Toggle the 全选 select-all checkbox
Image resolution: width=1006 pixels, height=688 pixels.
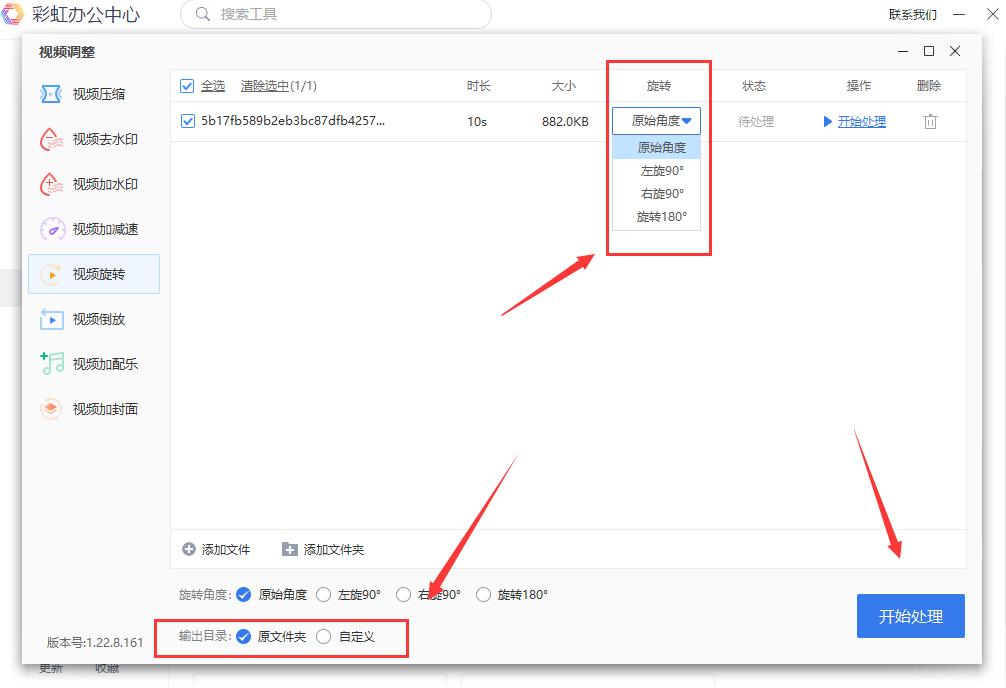tap(187, 85)
